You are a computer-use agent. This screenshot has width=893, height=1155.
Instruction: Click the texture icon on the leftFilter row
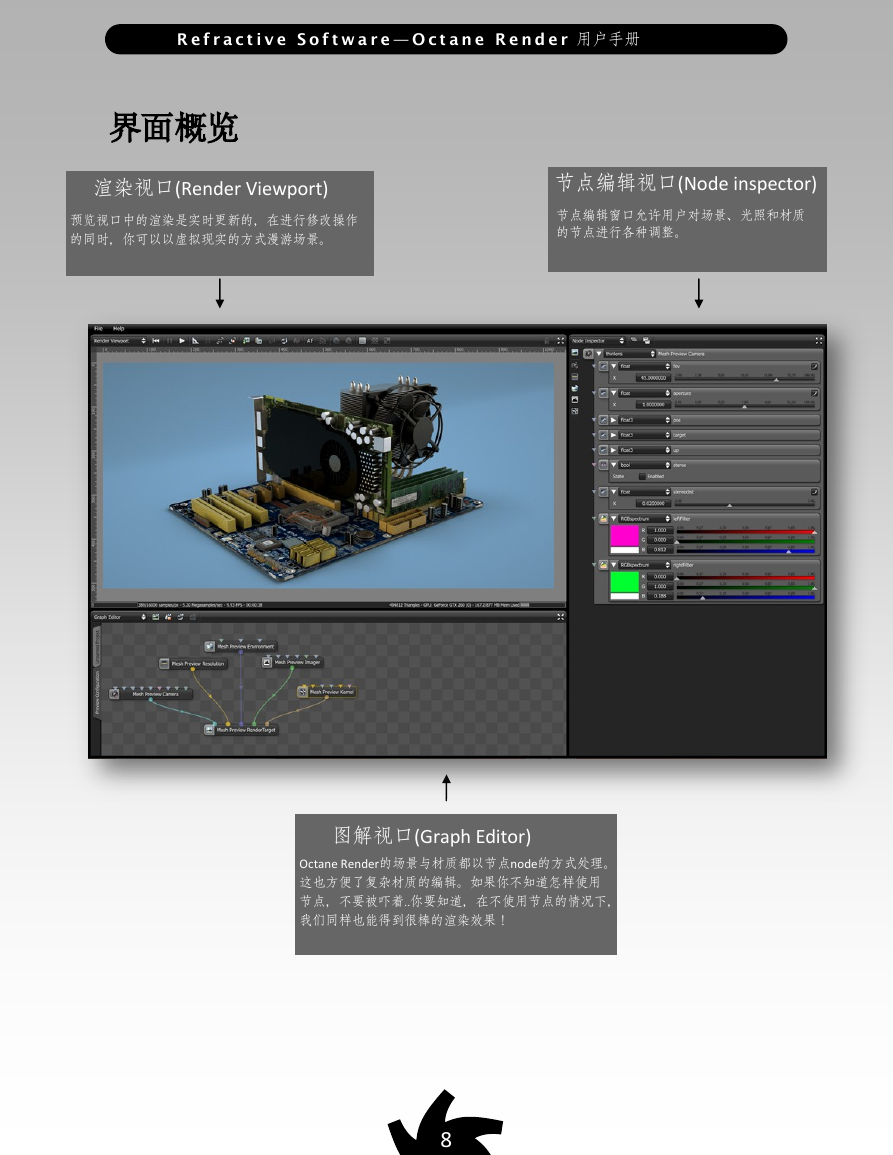pos(603,519)
